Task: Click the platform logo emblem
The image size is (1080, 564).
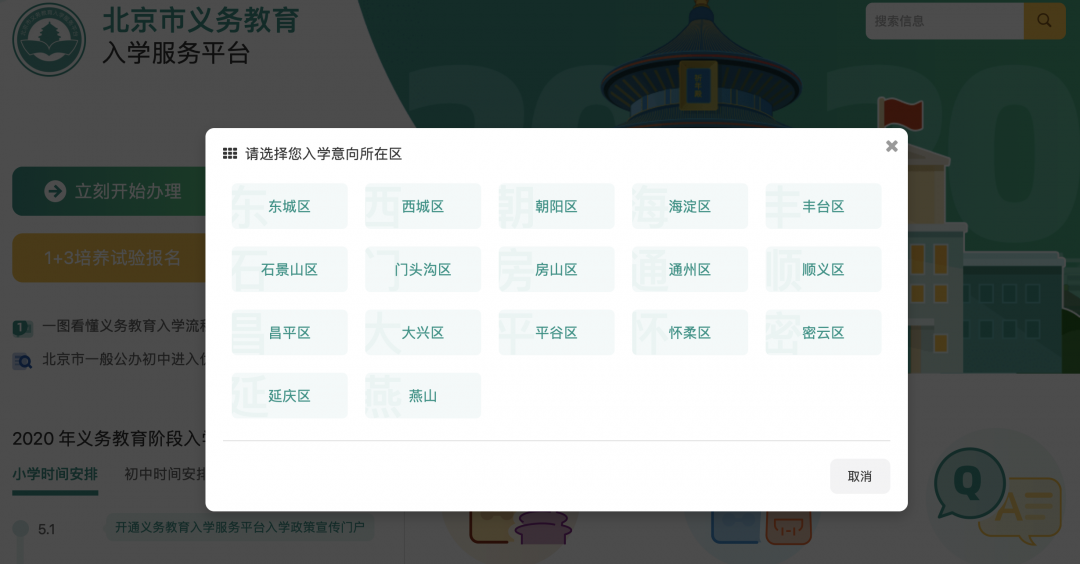Action: 49,39
